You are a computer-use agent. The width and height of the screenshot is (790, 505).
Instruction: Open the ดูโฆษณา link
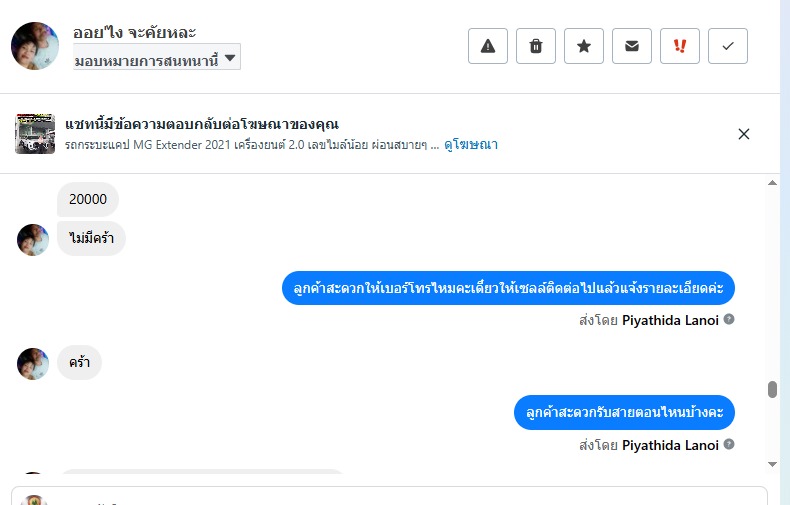[x=471, y=145]
